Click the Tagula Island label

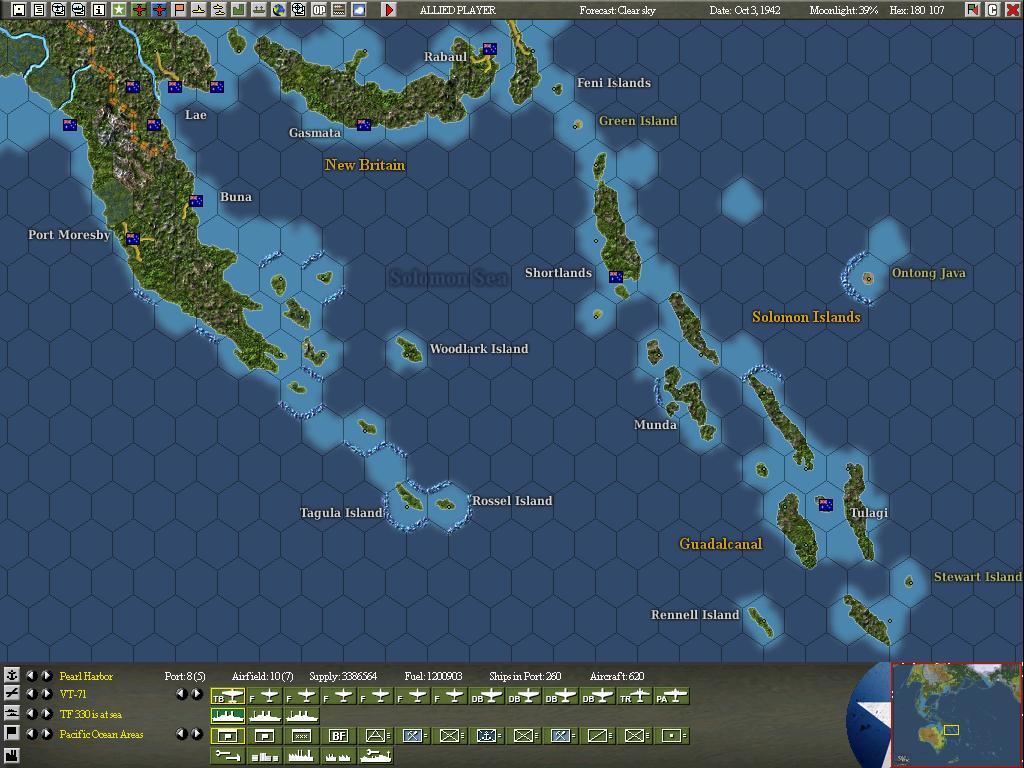click(341, 513)
